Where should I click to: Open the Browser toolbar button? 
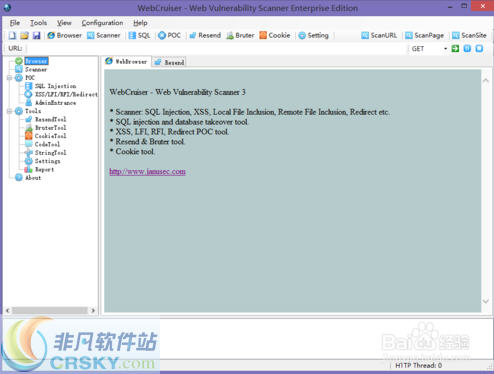(64, 35)
